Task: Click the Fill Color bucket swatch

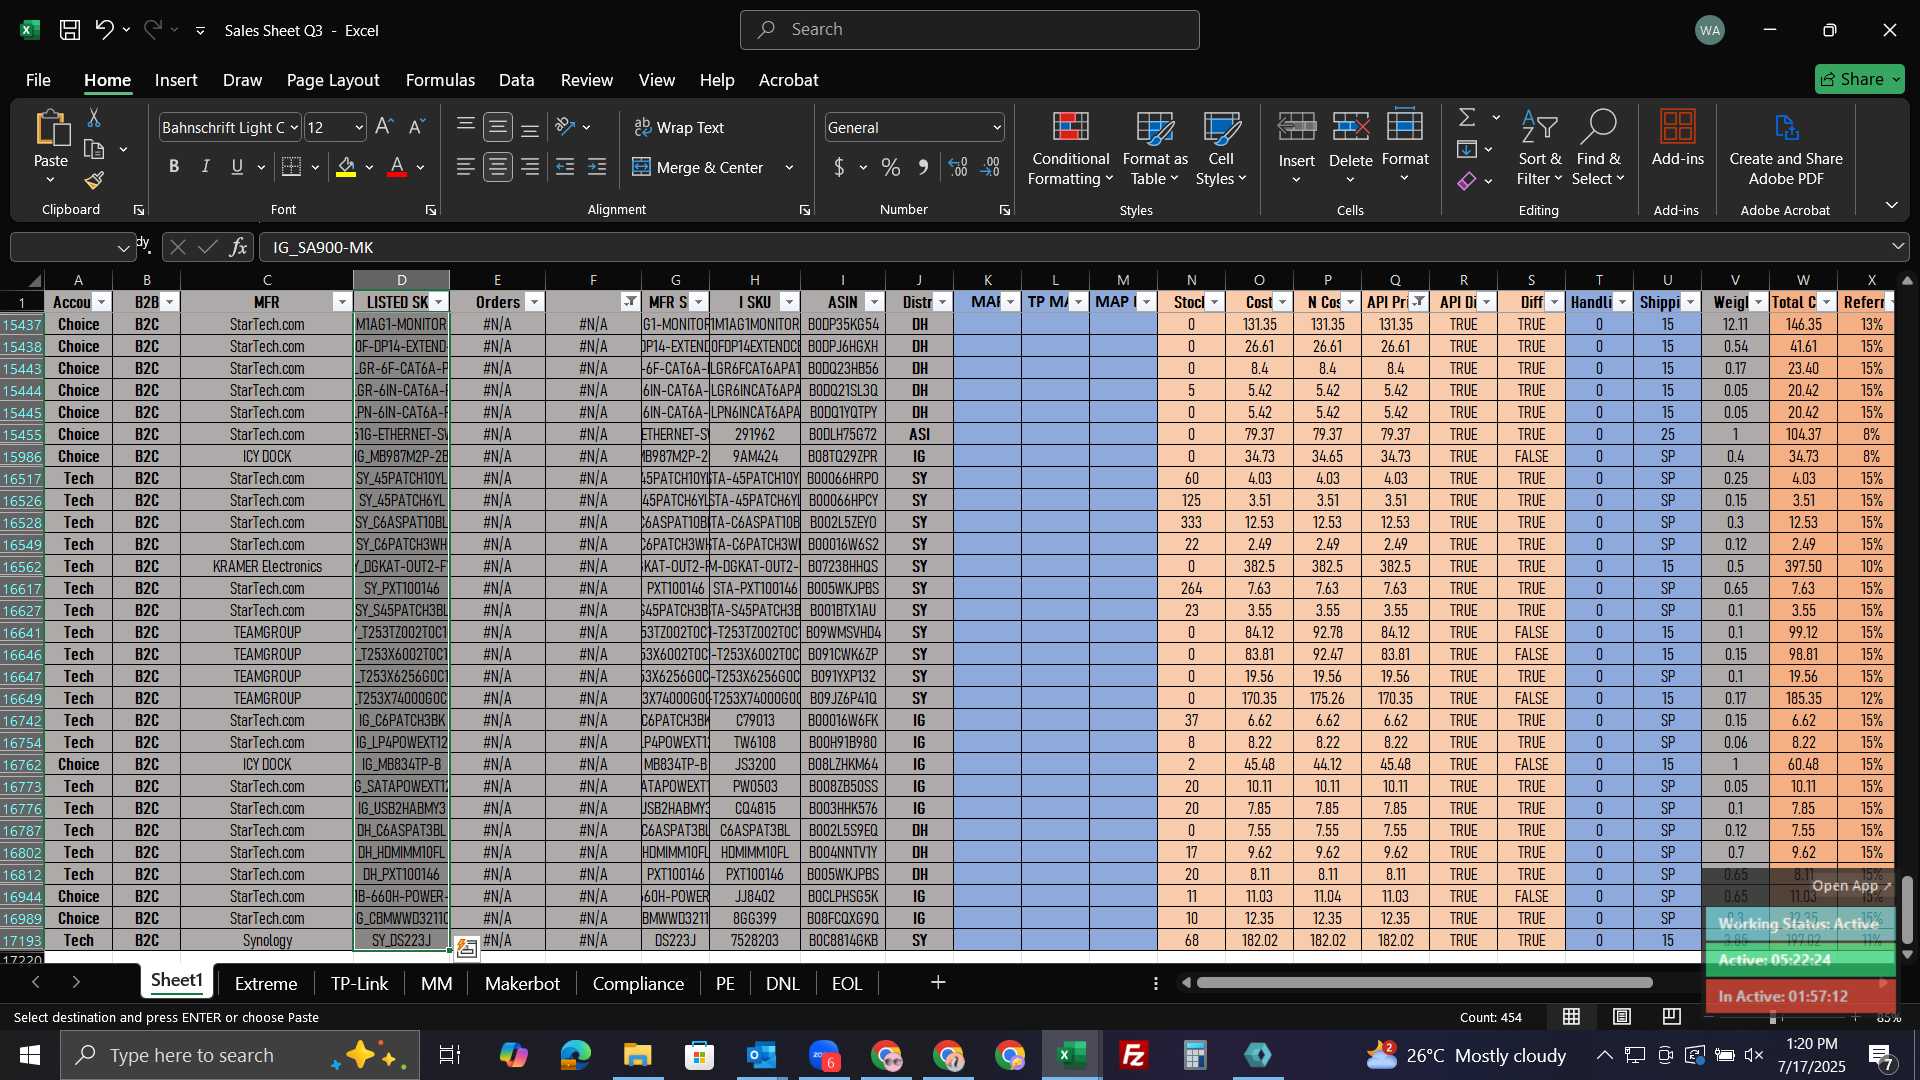Action: pyautogui.click(x=347, y=167)
